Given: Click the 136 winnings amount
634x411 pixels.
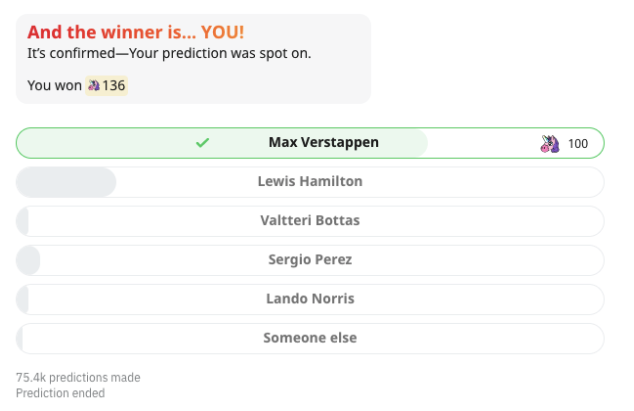Looking at the screenshot, I should click(x=114, y=86).
